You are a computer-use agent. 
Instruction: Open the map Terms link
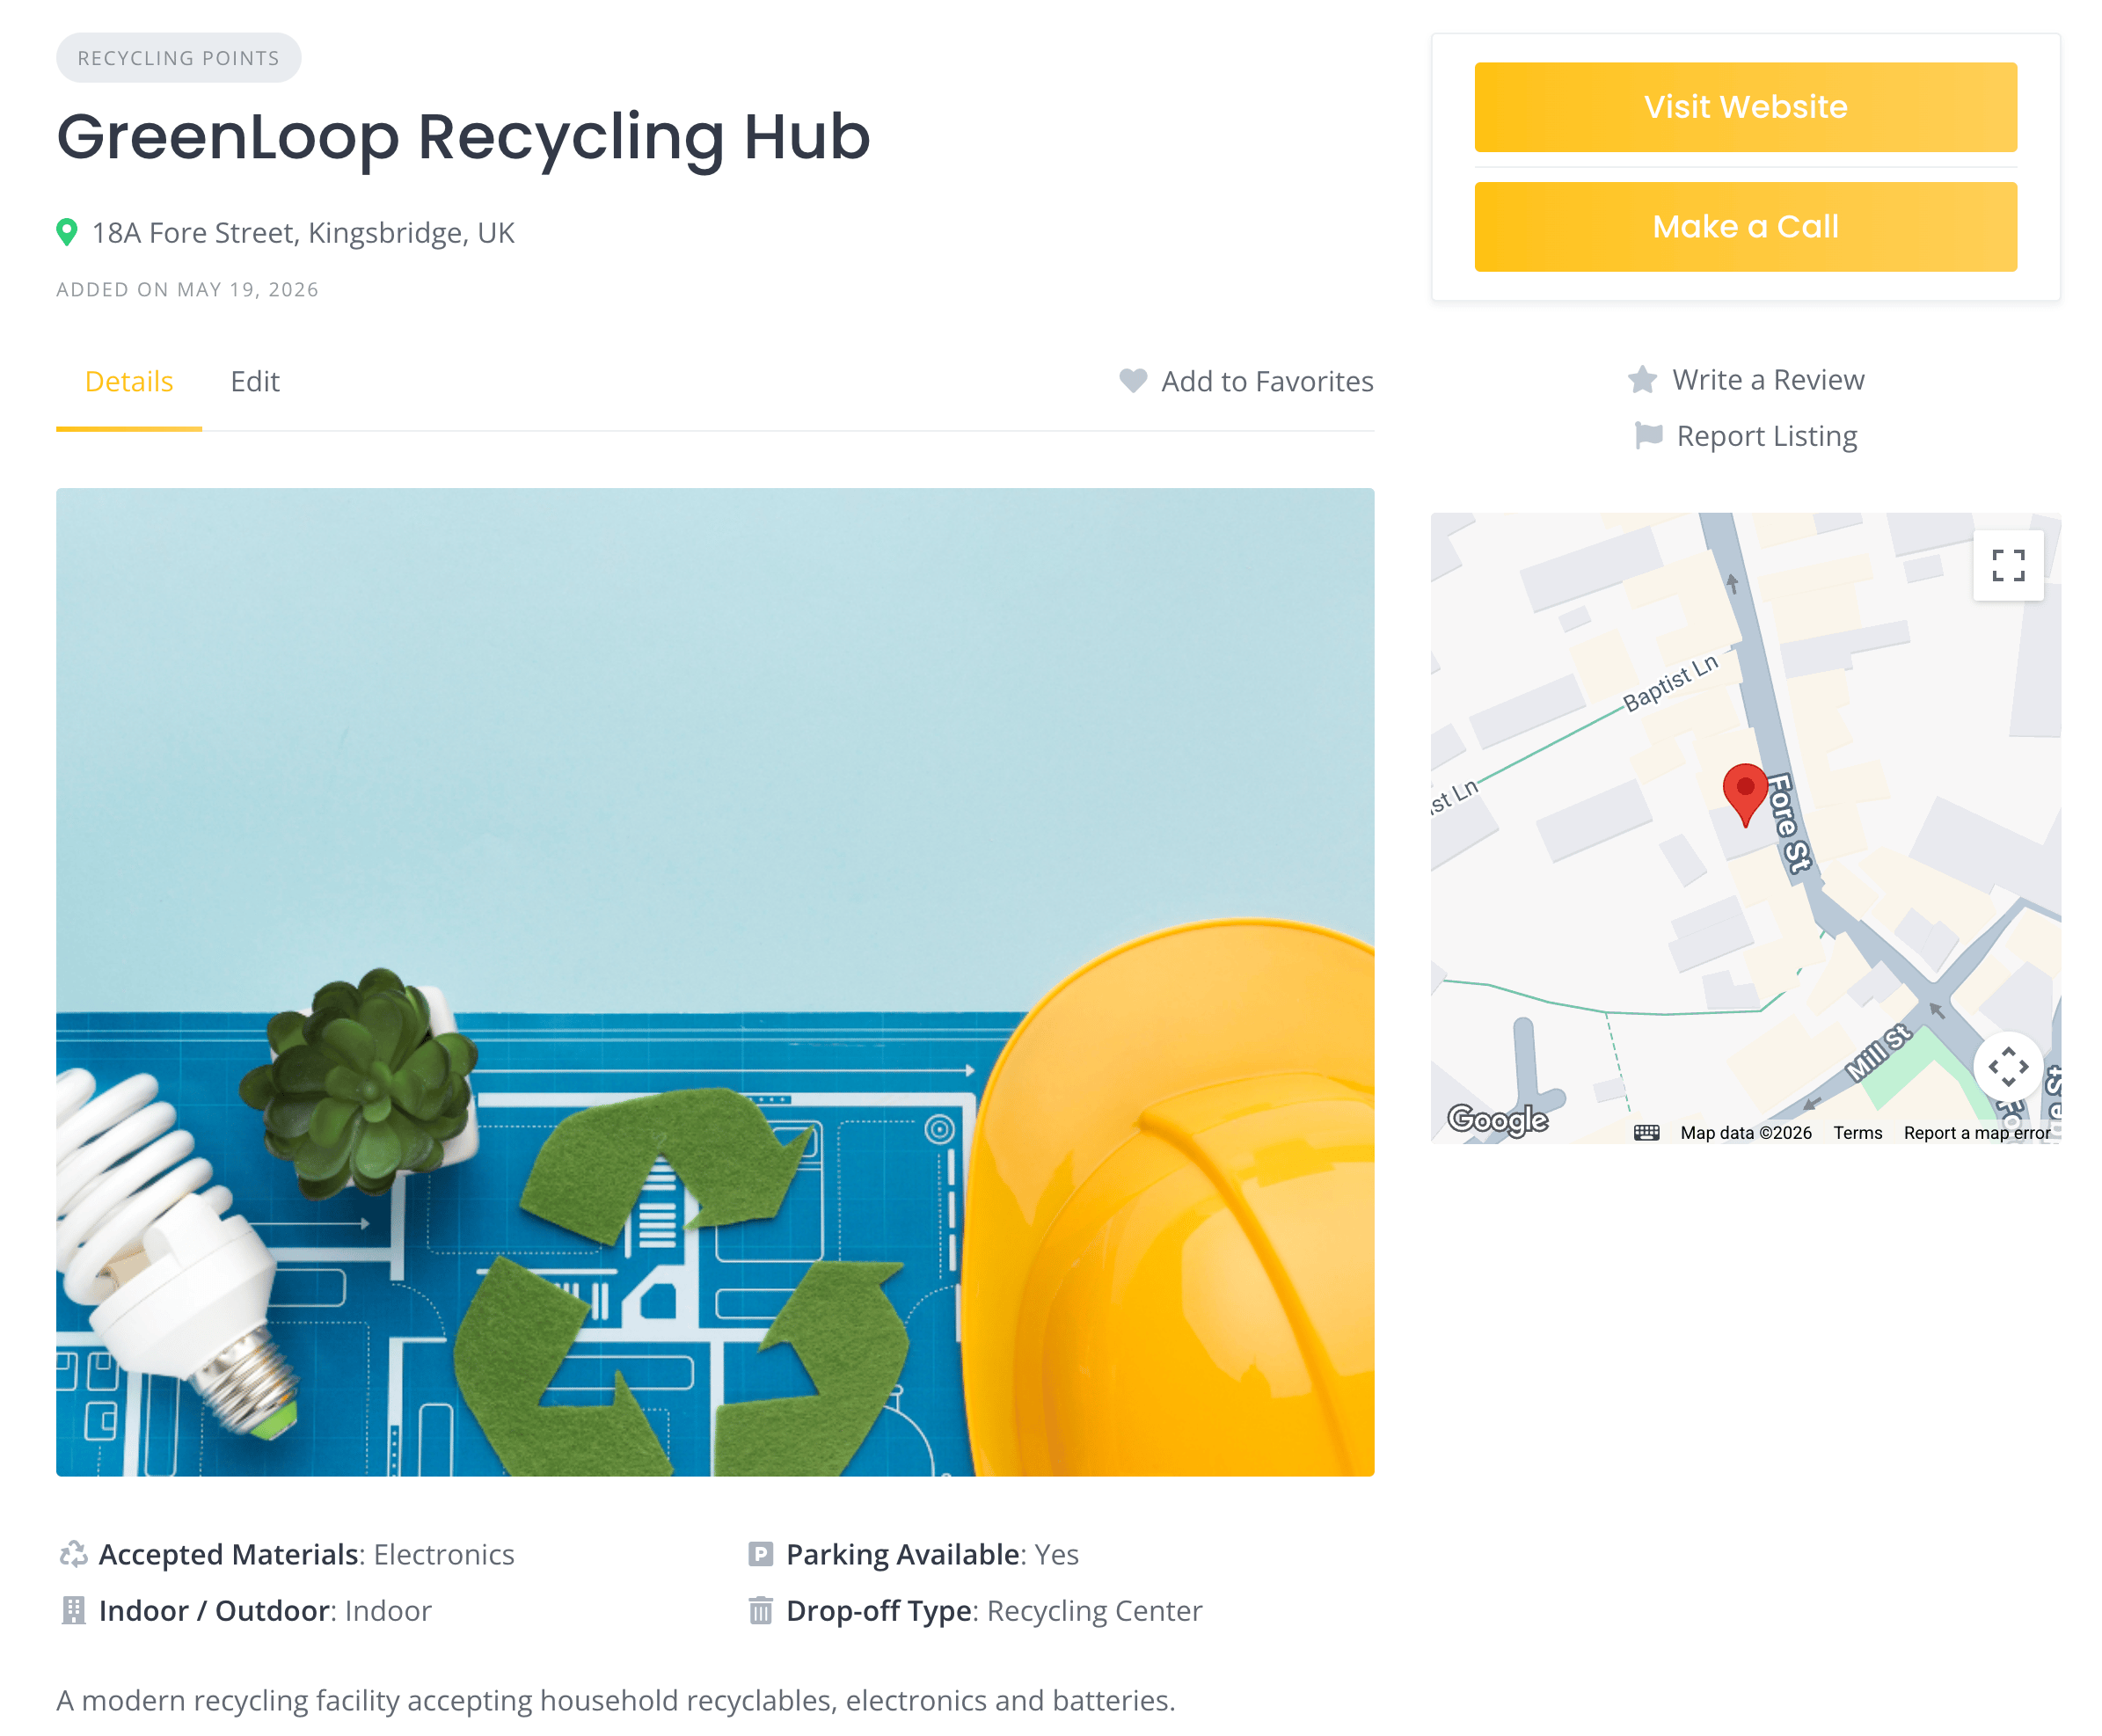coord(1857,1132)
